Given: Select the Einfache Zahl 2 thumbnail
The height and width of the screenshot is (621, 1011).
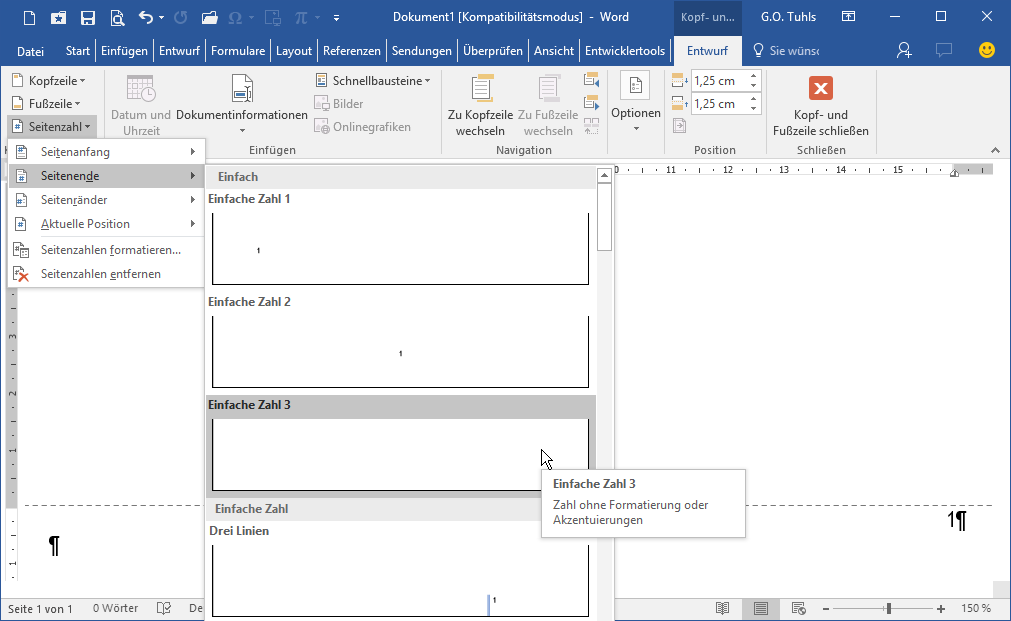Looking at the screenshot, I should click(400, 352).
